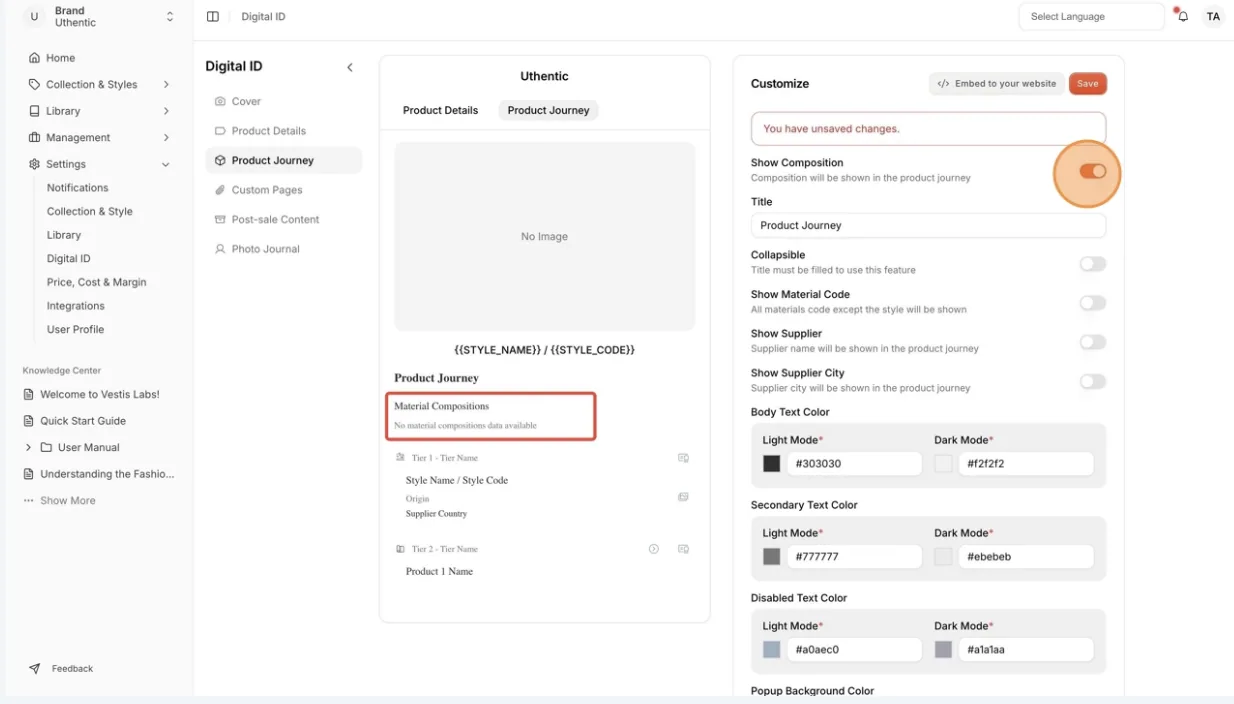The image size is (1234, 704).
Task: Click the U brand logo badge
Action: point(34,17)
